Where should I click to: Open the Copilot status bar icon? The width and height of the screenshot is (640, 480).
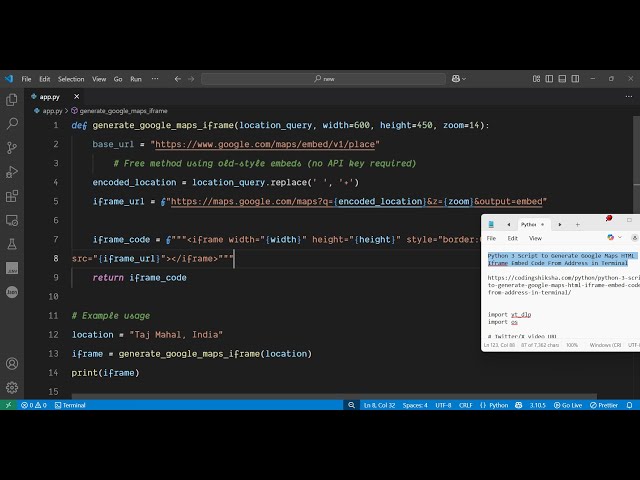(518, 405)
